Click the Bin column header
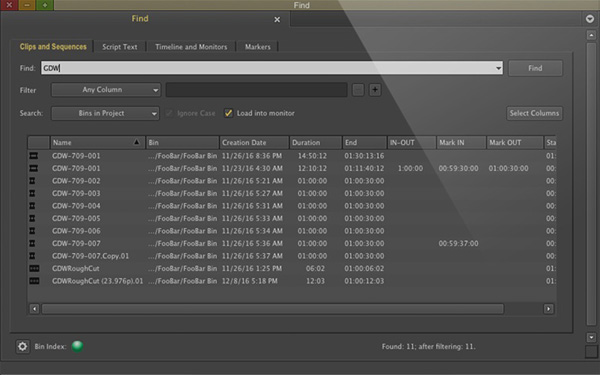The width and height of the screenshot is (600, 375). (x=183, y=142)
